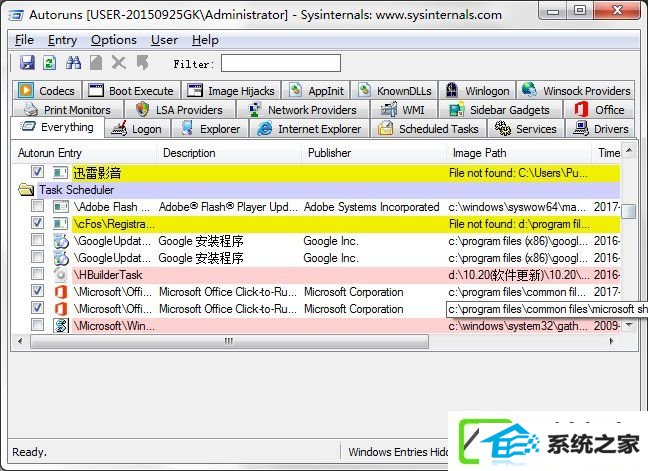The width and height of the screenshot is (648, 471).
Task: Sort by Autorun Entry column header
Action: tap(84, 153)
